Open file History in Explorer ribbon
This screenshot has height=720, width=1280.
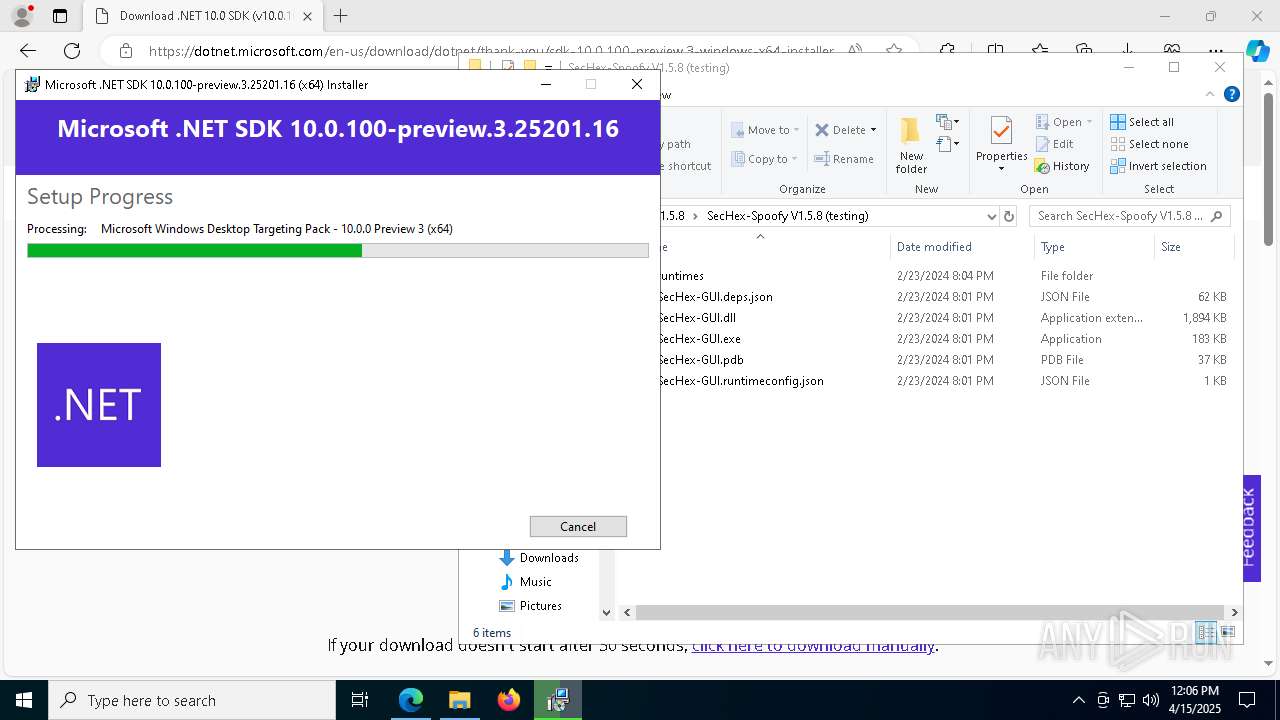pyautogui.click(x=1062, y=166)
